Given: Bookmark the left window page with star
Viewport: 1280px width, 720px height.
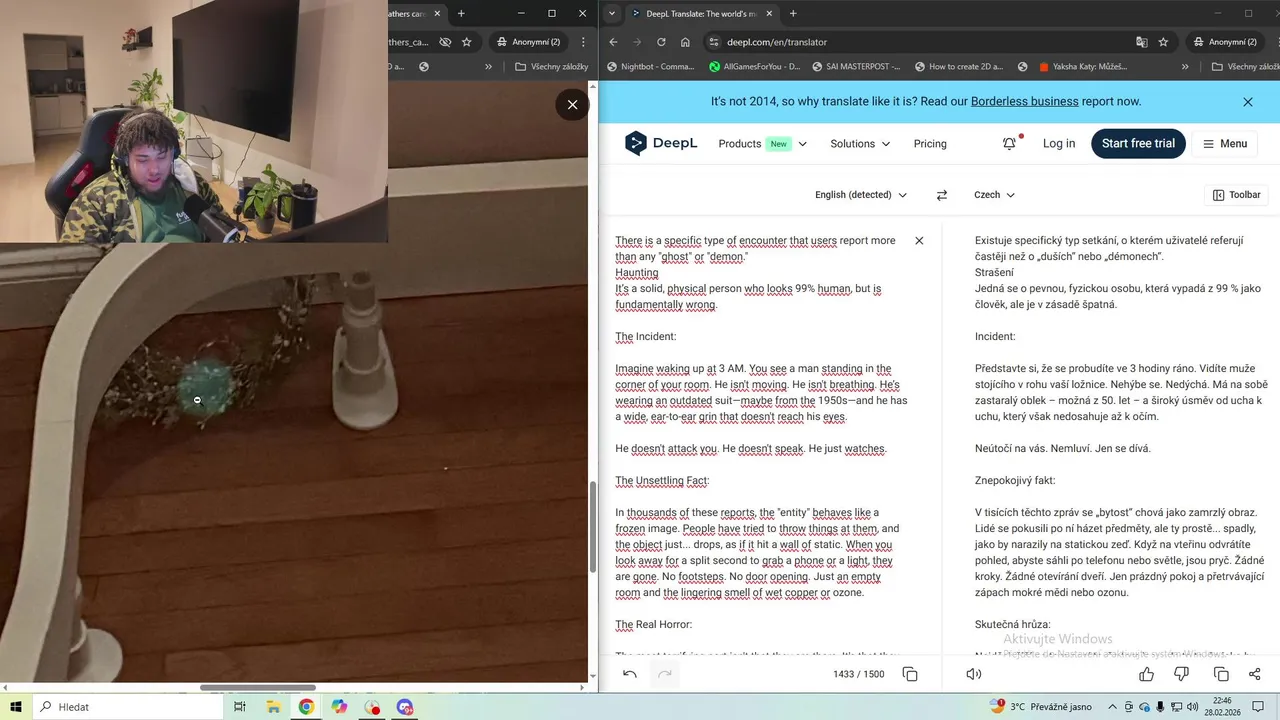Looking at the screenshot, I should (466, 42).
